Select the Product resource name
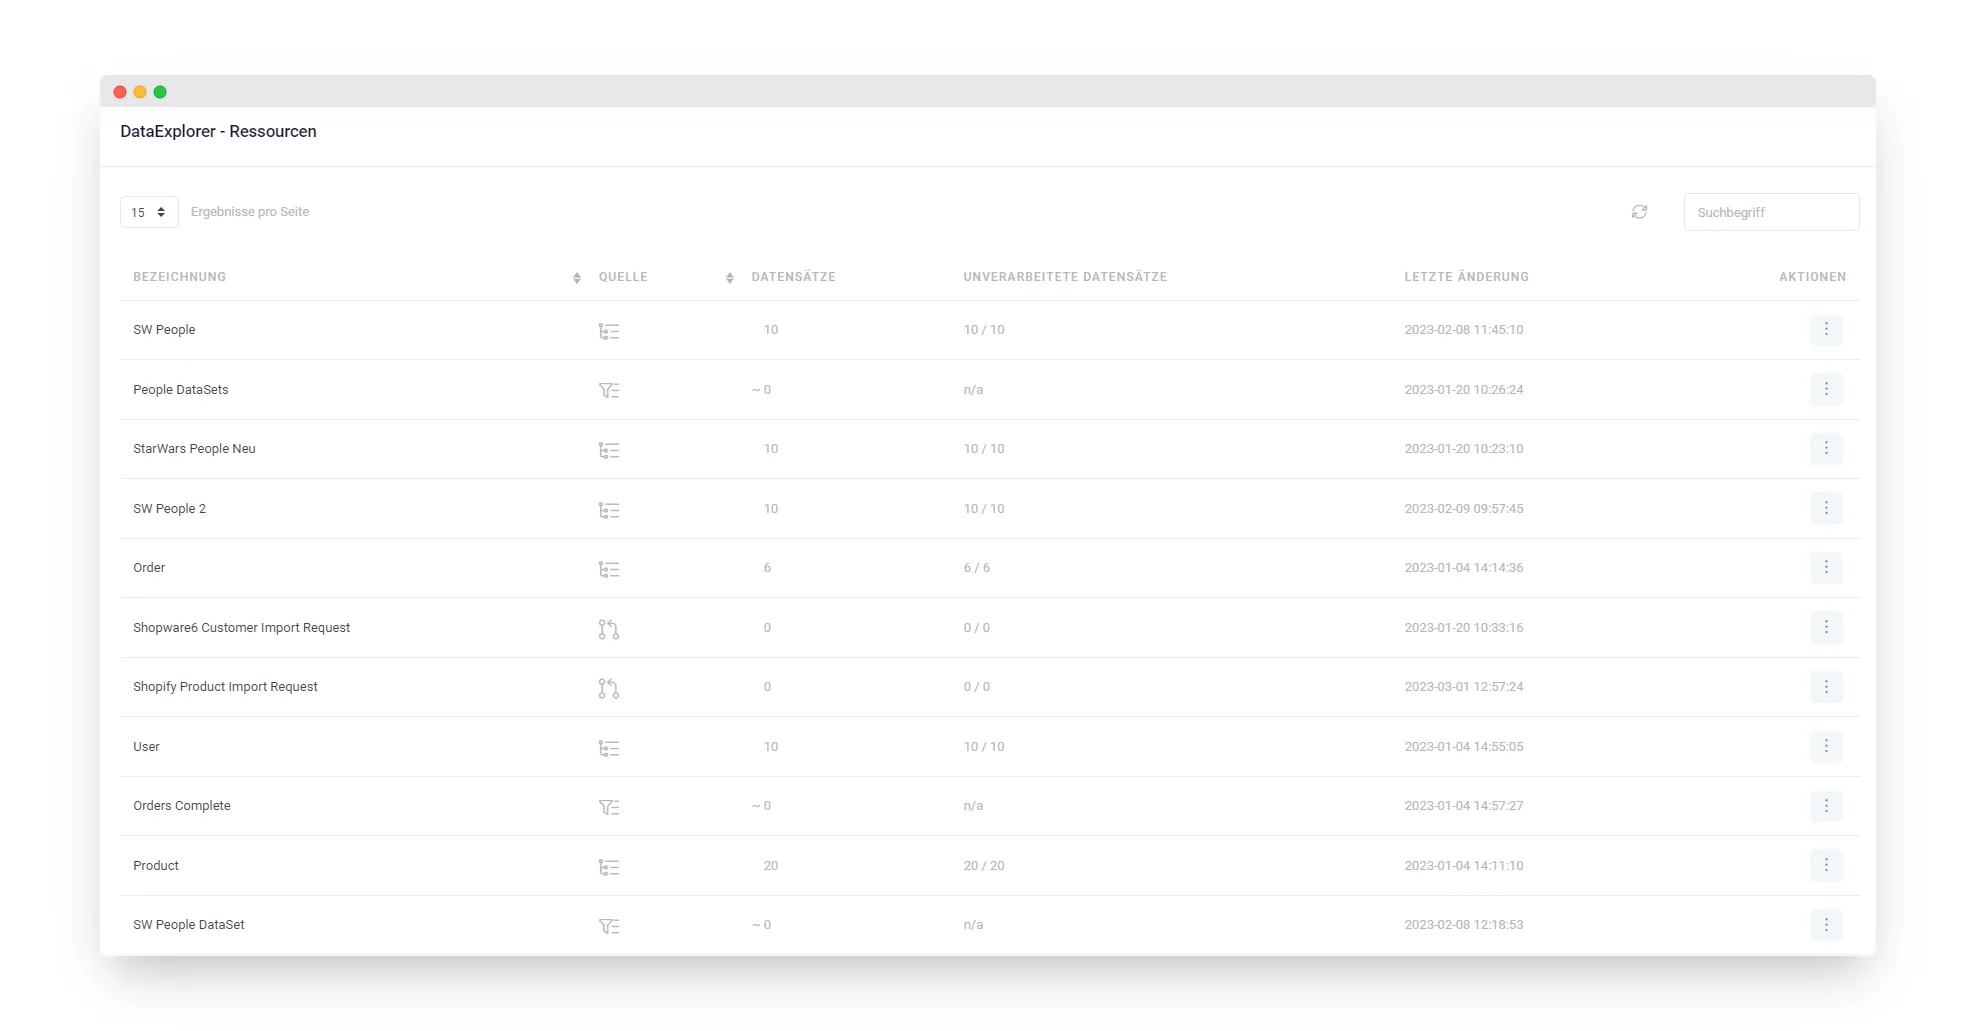1976x1031 pixels. pyautogui.click(x=156, y=866)
